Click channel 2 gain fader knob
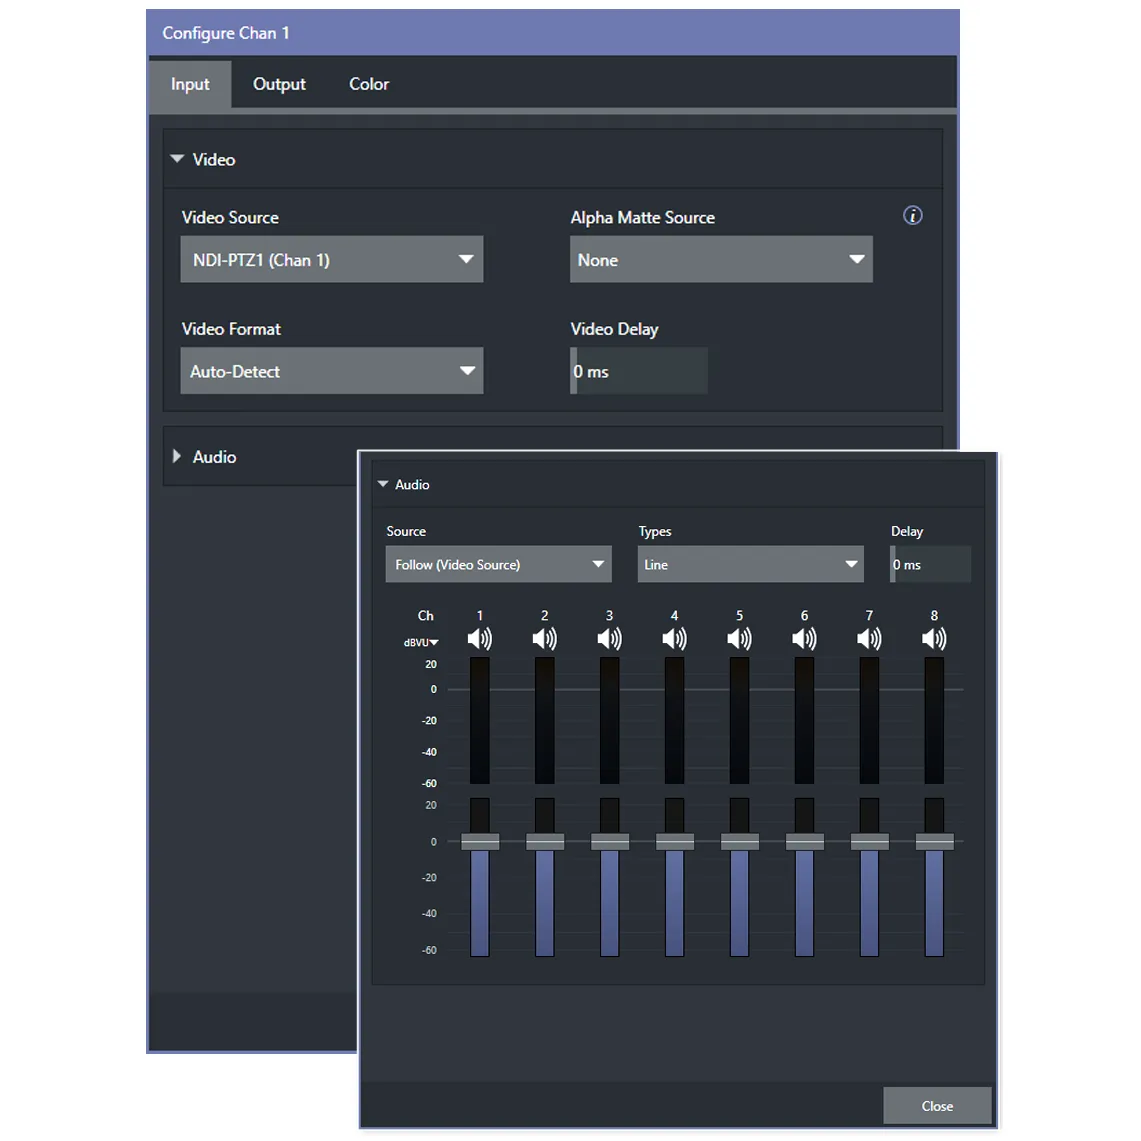The height and width of the screenshot is (1141, 1141). tap(544, 841)
